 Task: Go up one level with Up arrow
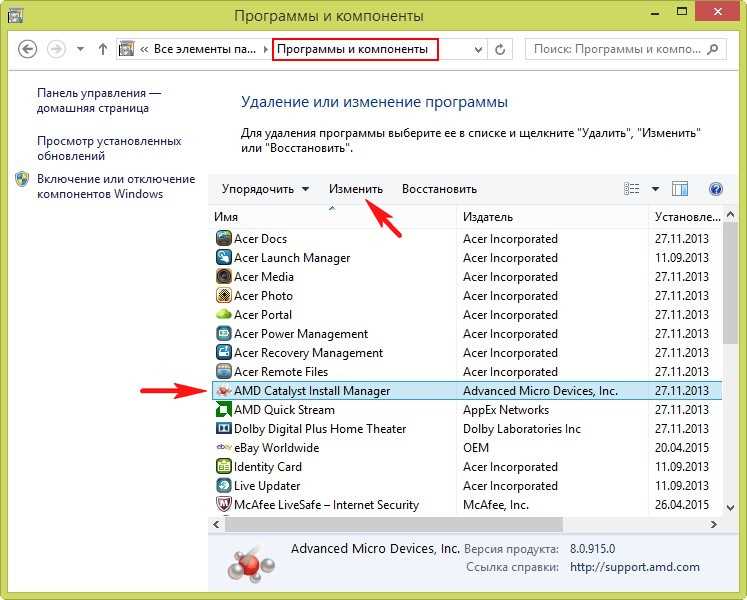click(x=102, y=49)
